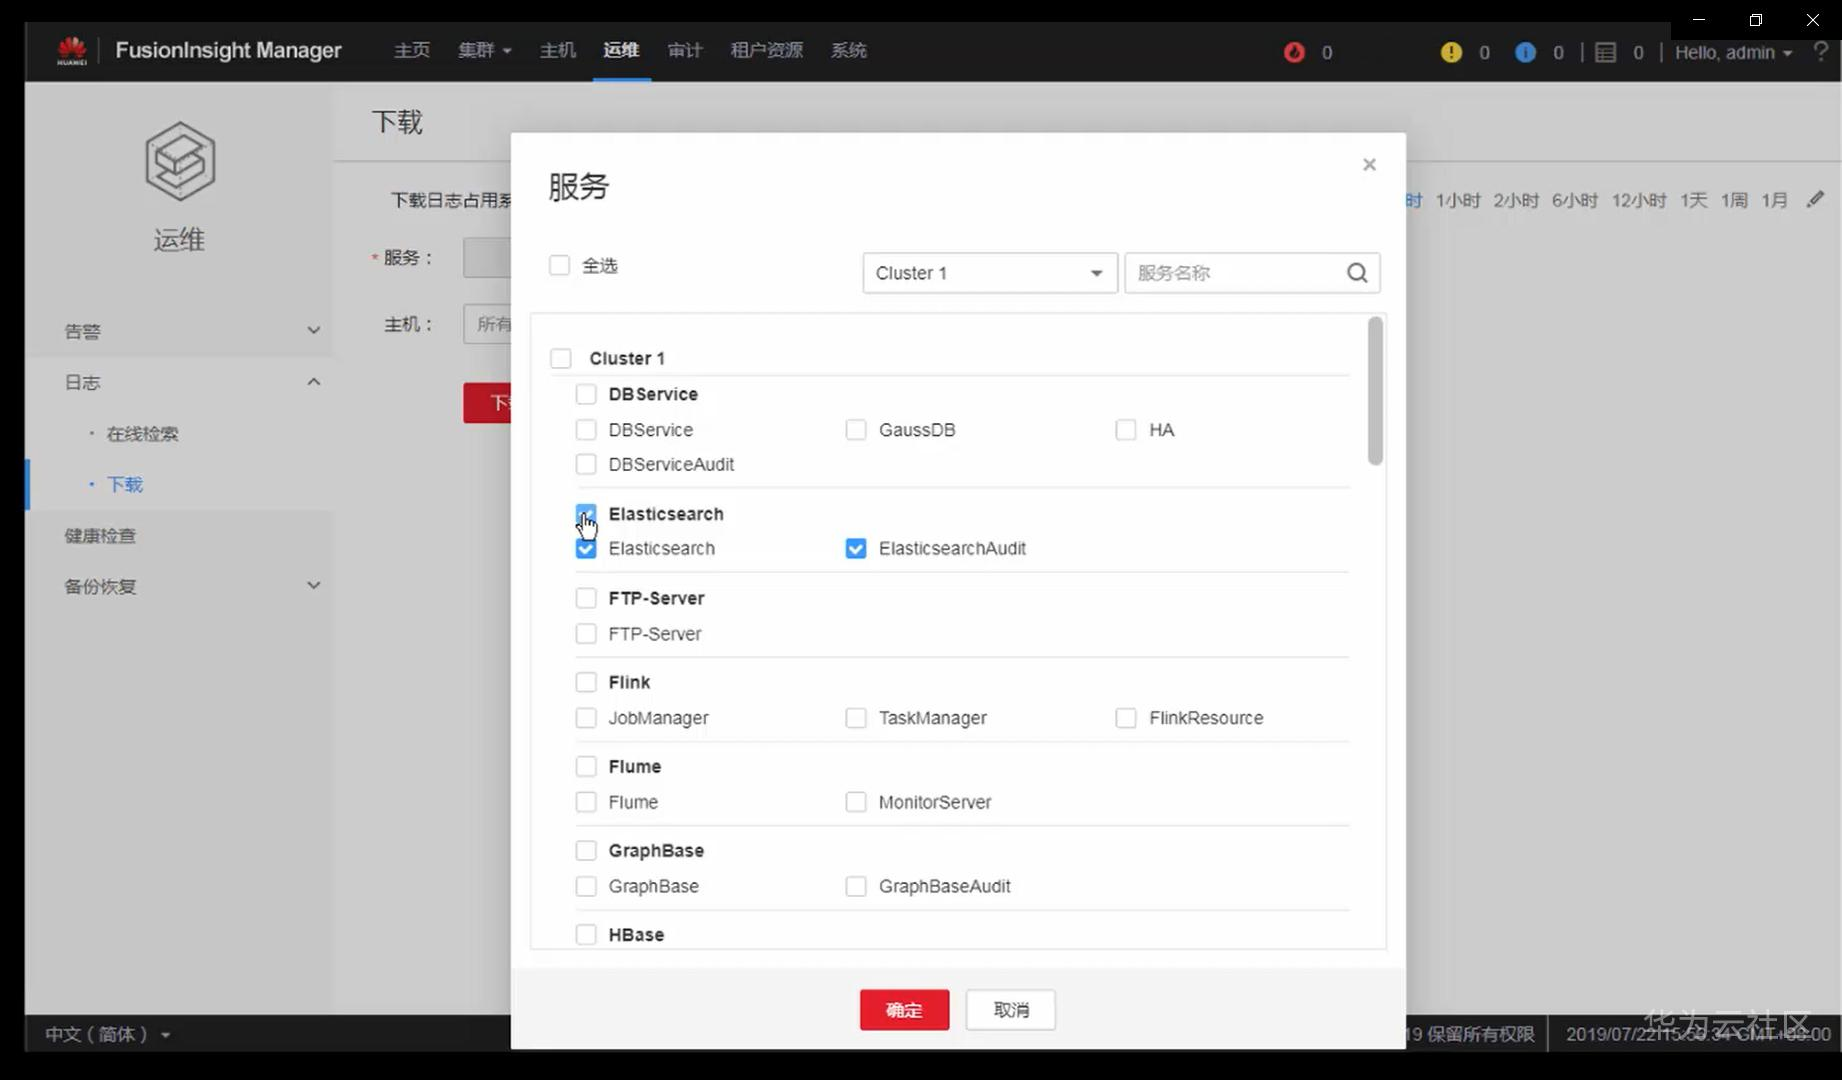Select the 1周 time range

coord(1734,201)
